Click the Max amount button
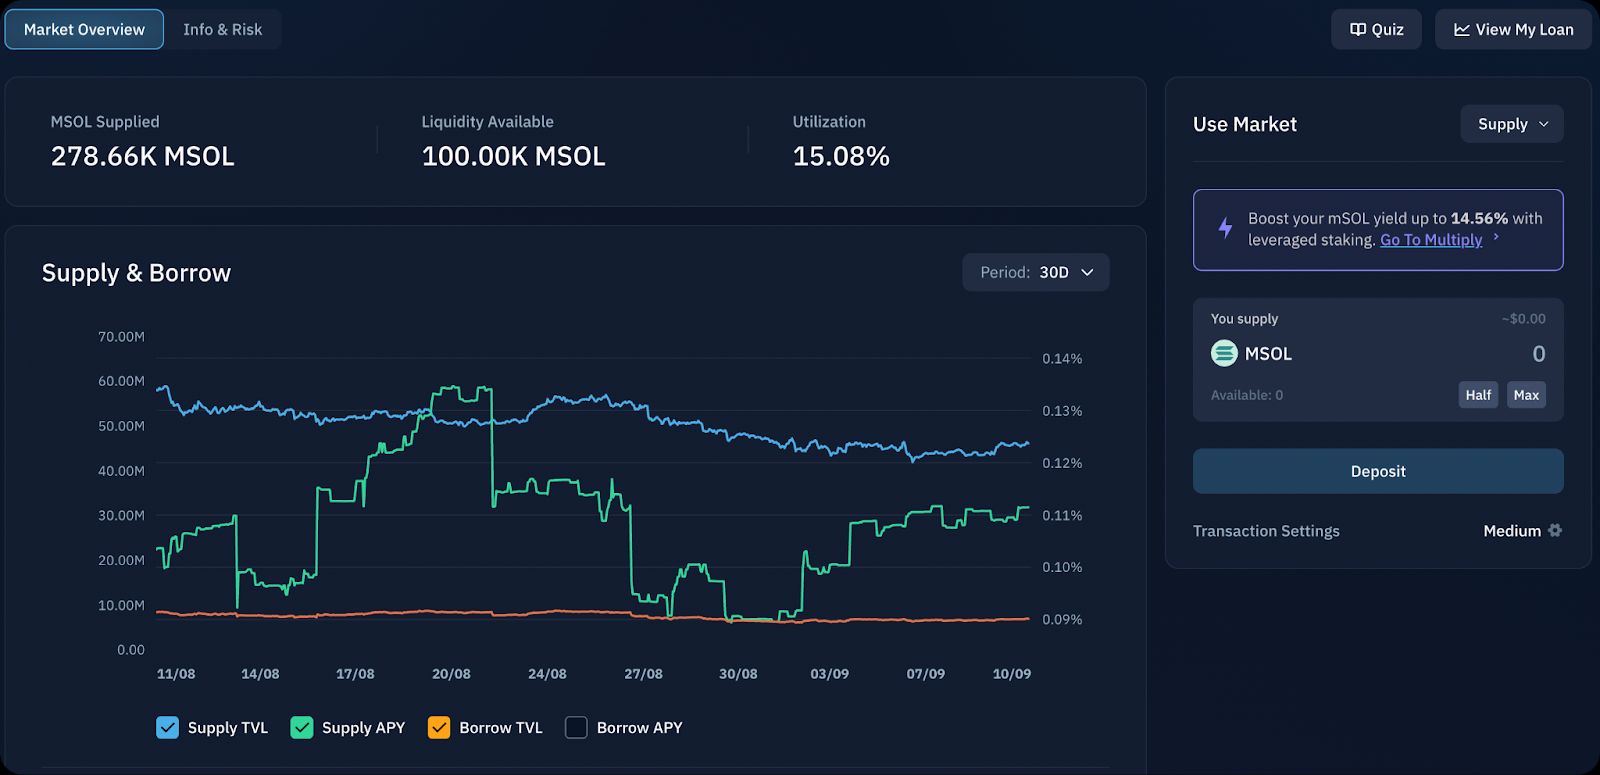Screen dimensions: 1600x775 click(x=1526, y=395)
